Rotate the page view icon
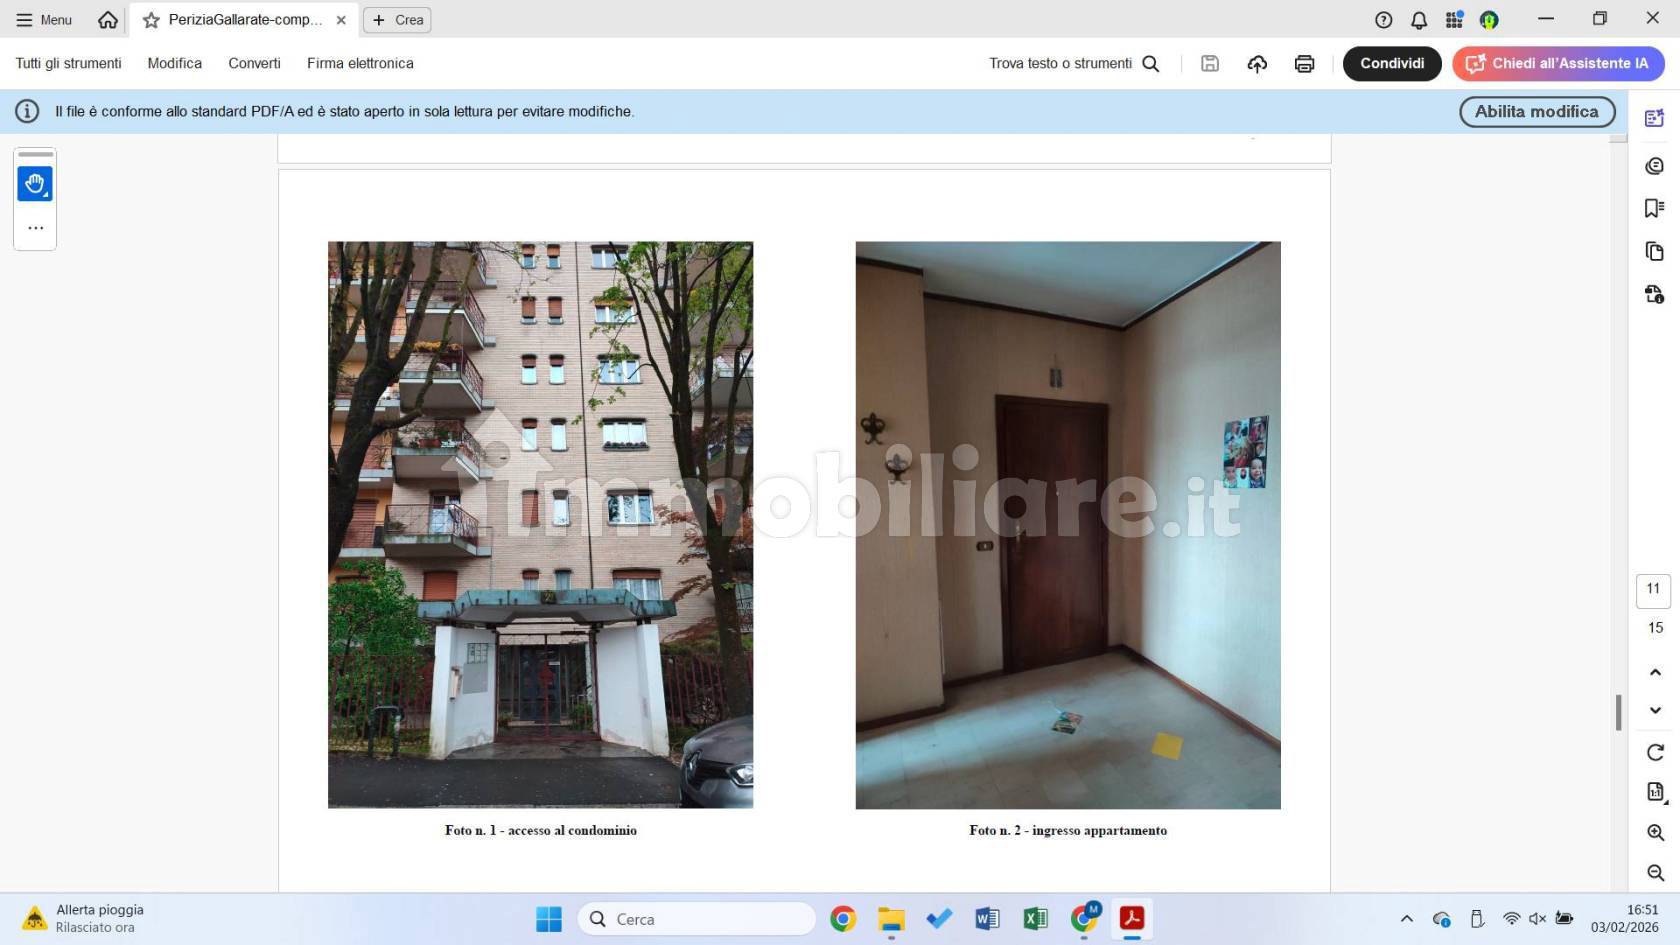 click(1655, 752)
